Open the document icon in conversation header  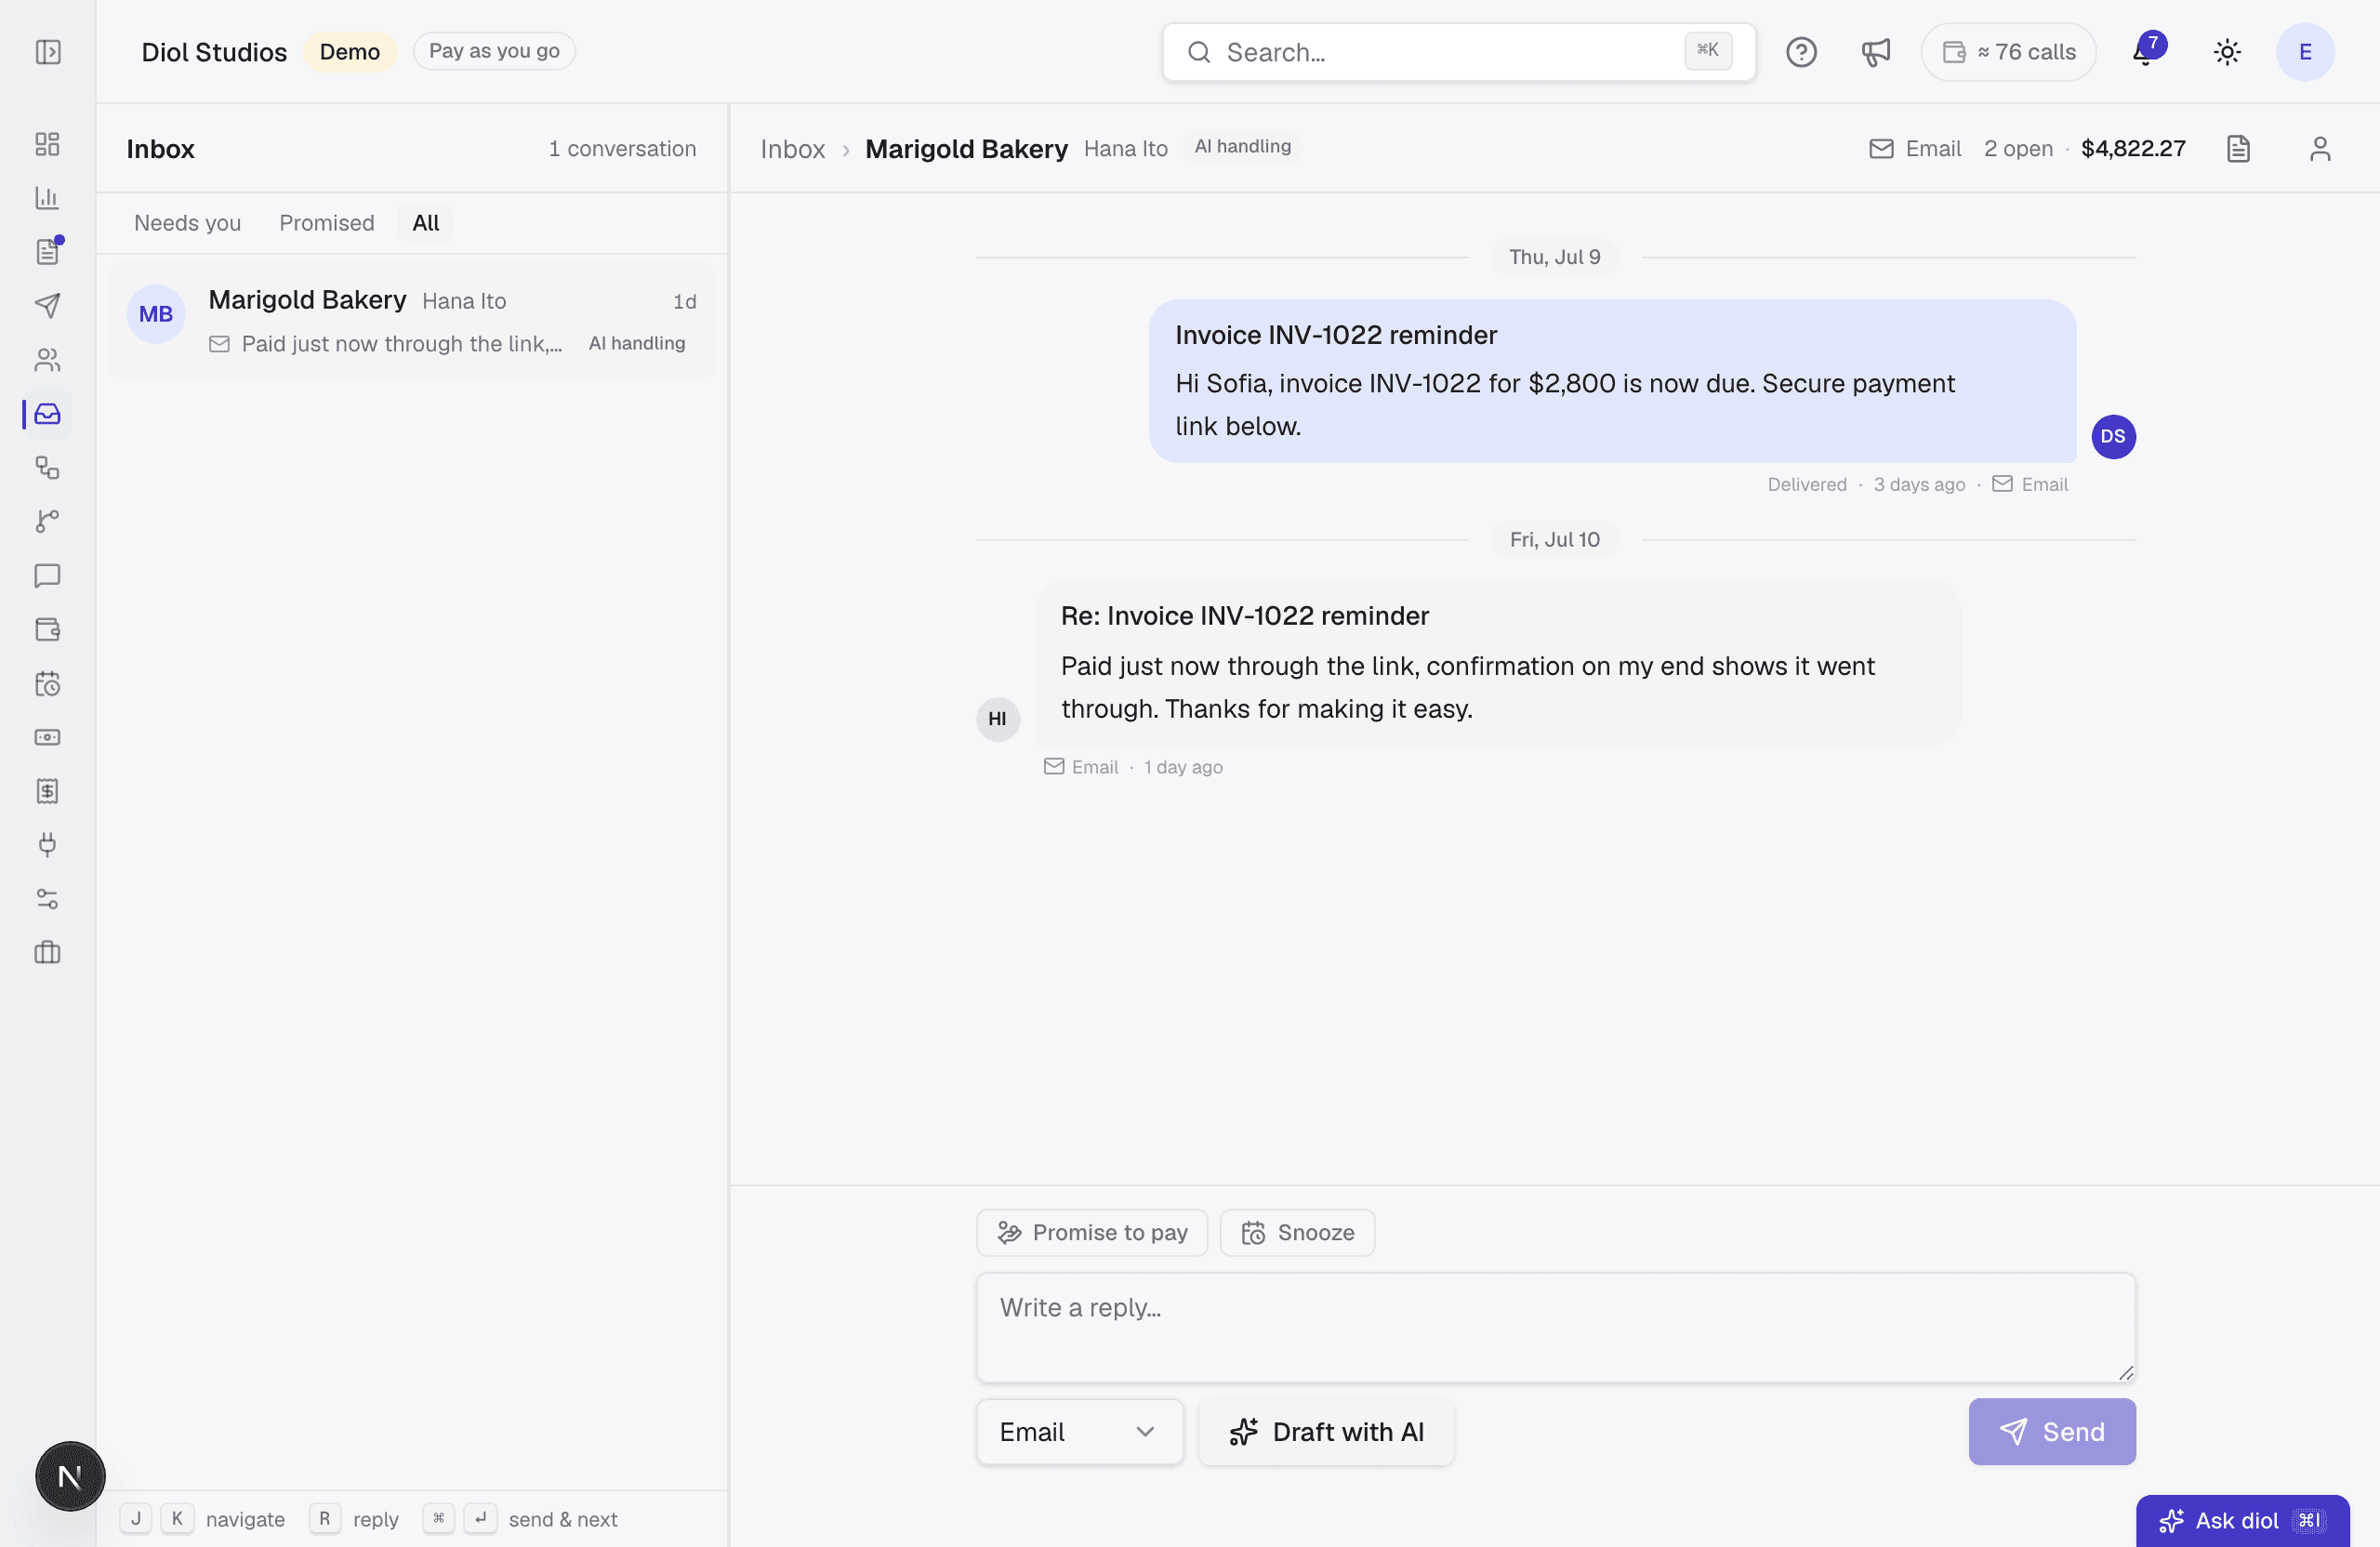pyautogui.click(x=2238, y=149)
